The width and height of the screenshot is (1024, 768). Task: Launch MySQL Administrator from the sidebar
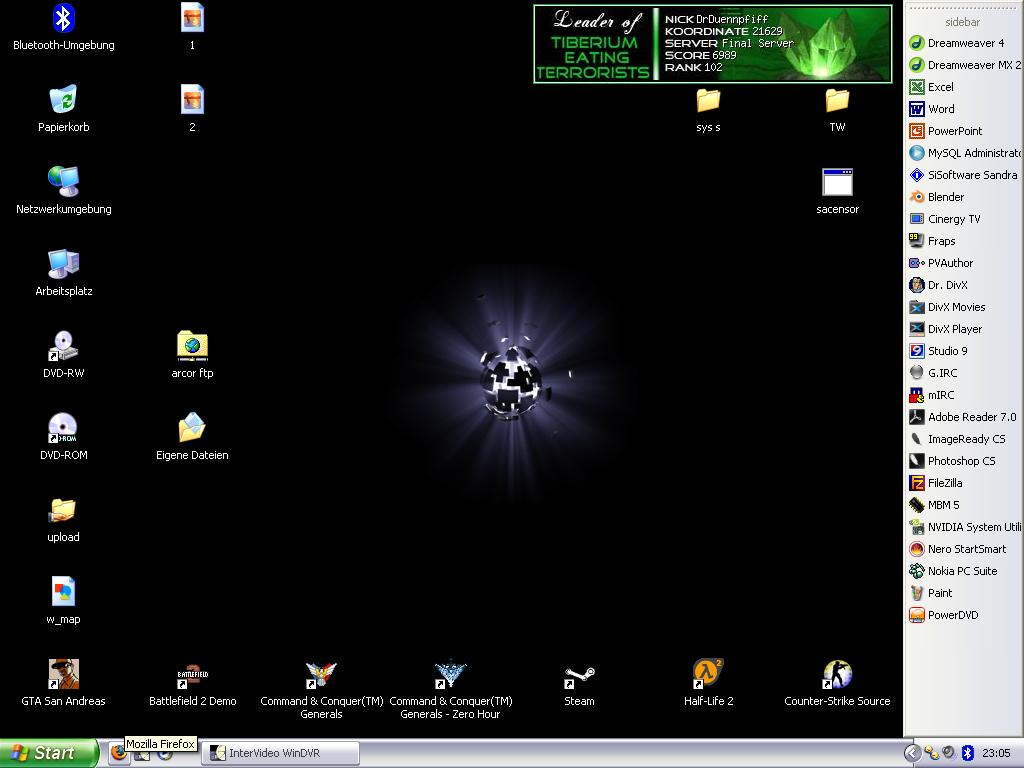click(x=965, y=153)
